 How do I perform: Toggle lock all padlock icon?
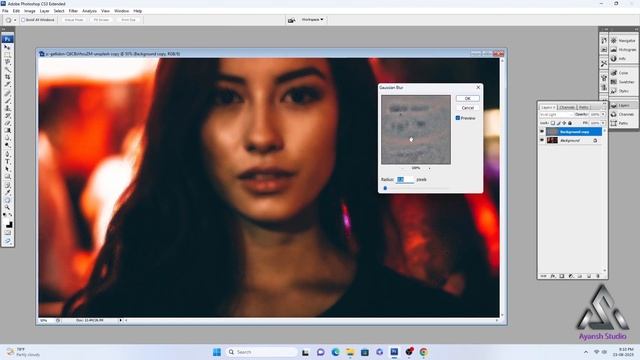[570, 123]
